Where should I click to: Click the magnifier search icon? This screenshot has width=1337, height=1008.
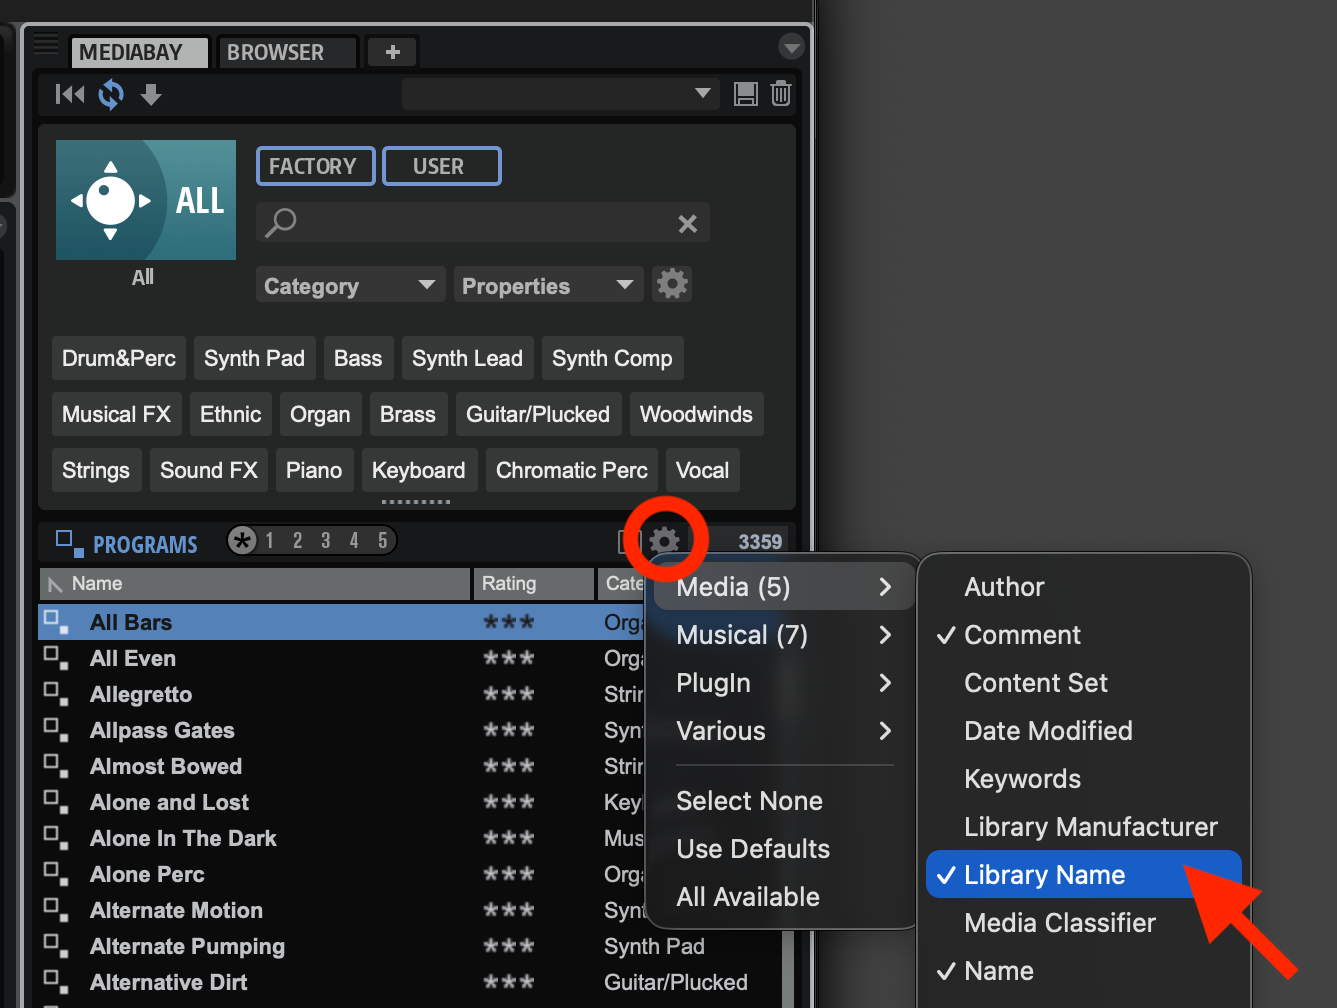point(280,222)
